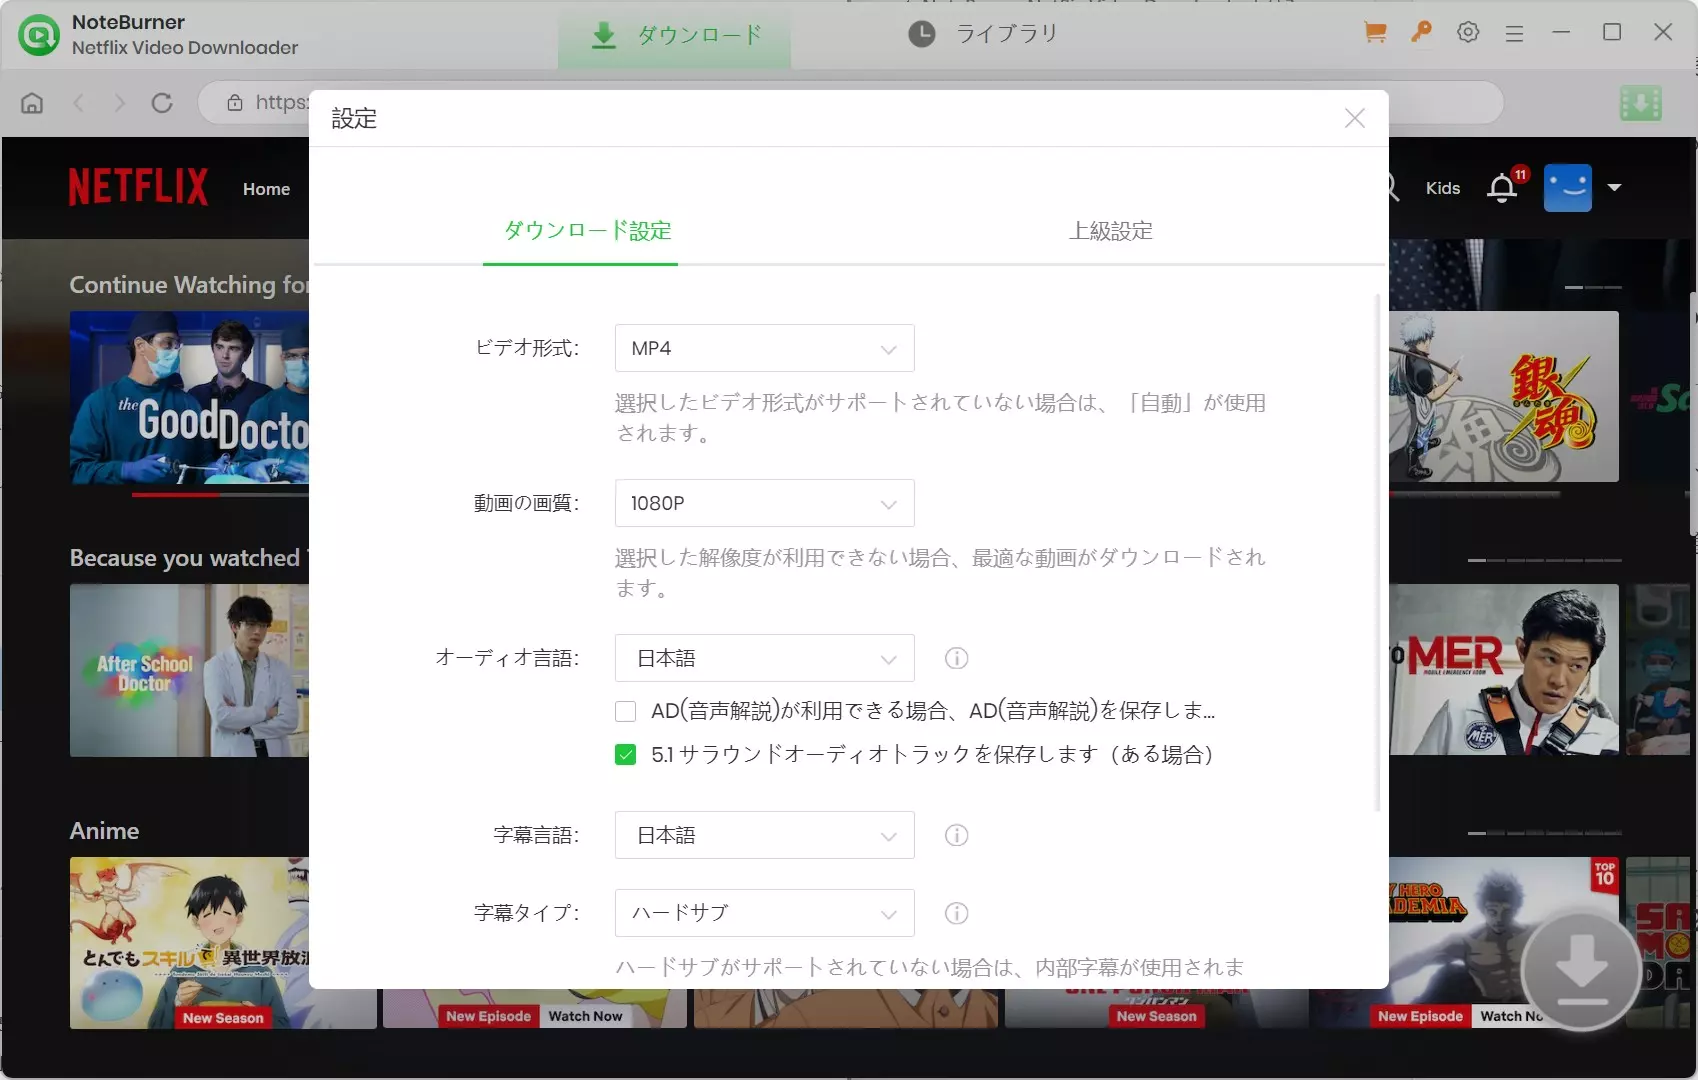Click the key registration icon
This screenshot has width=1698, height=1080.
[x=1421, y=33]
